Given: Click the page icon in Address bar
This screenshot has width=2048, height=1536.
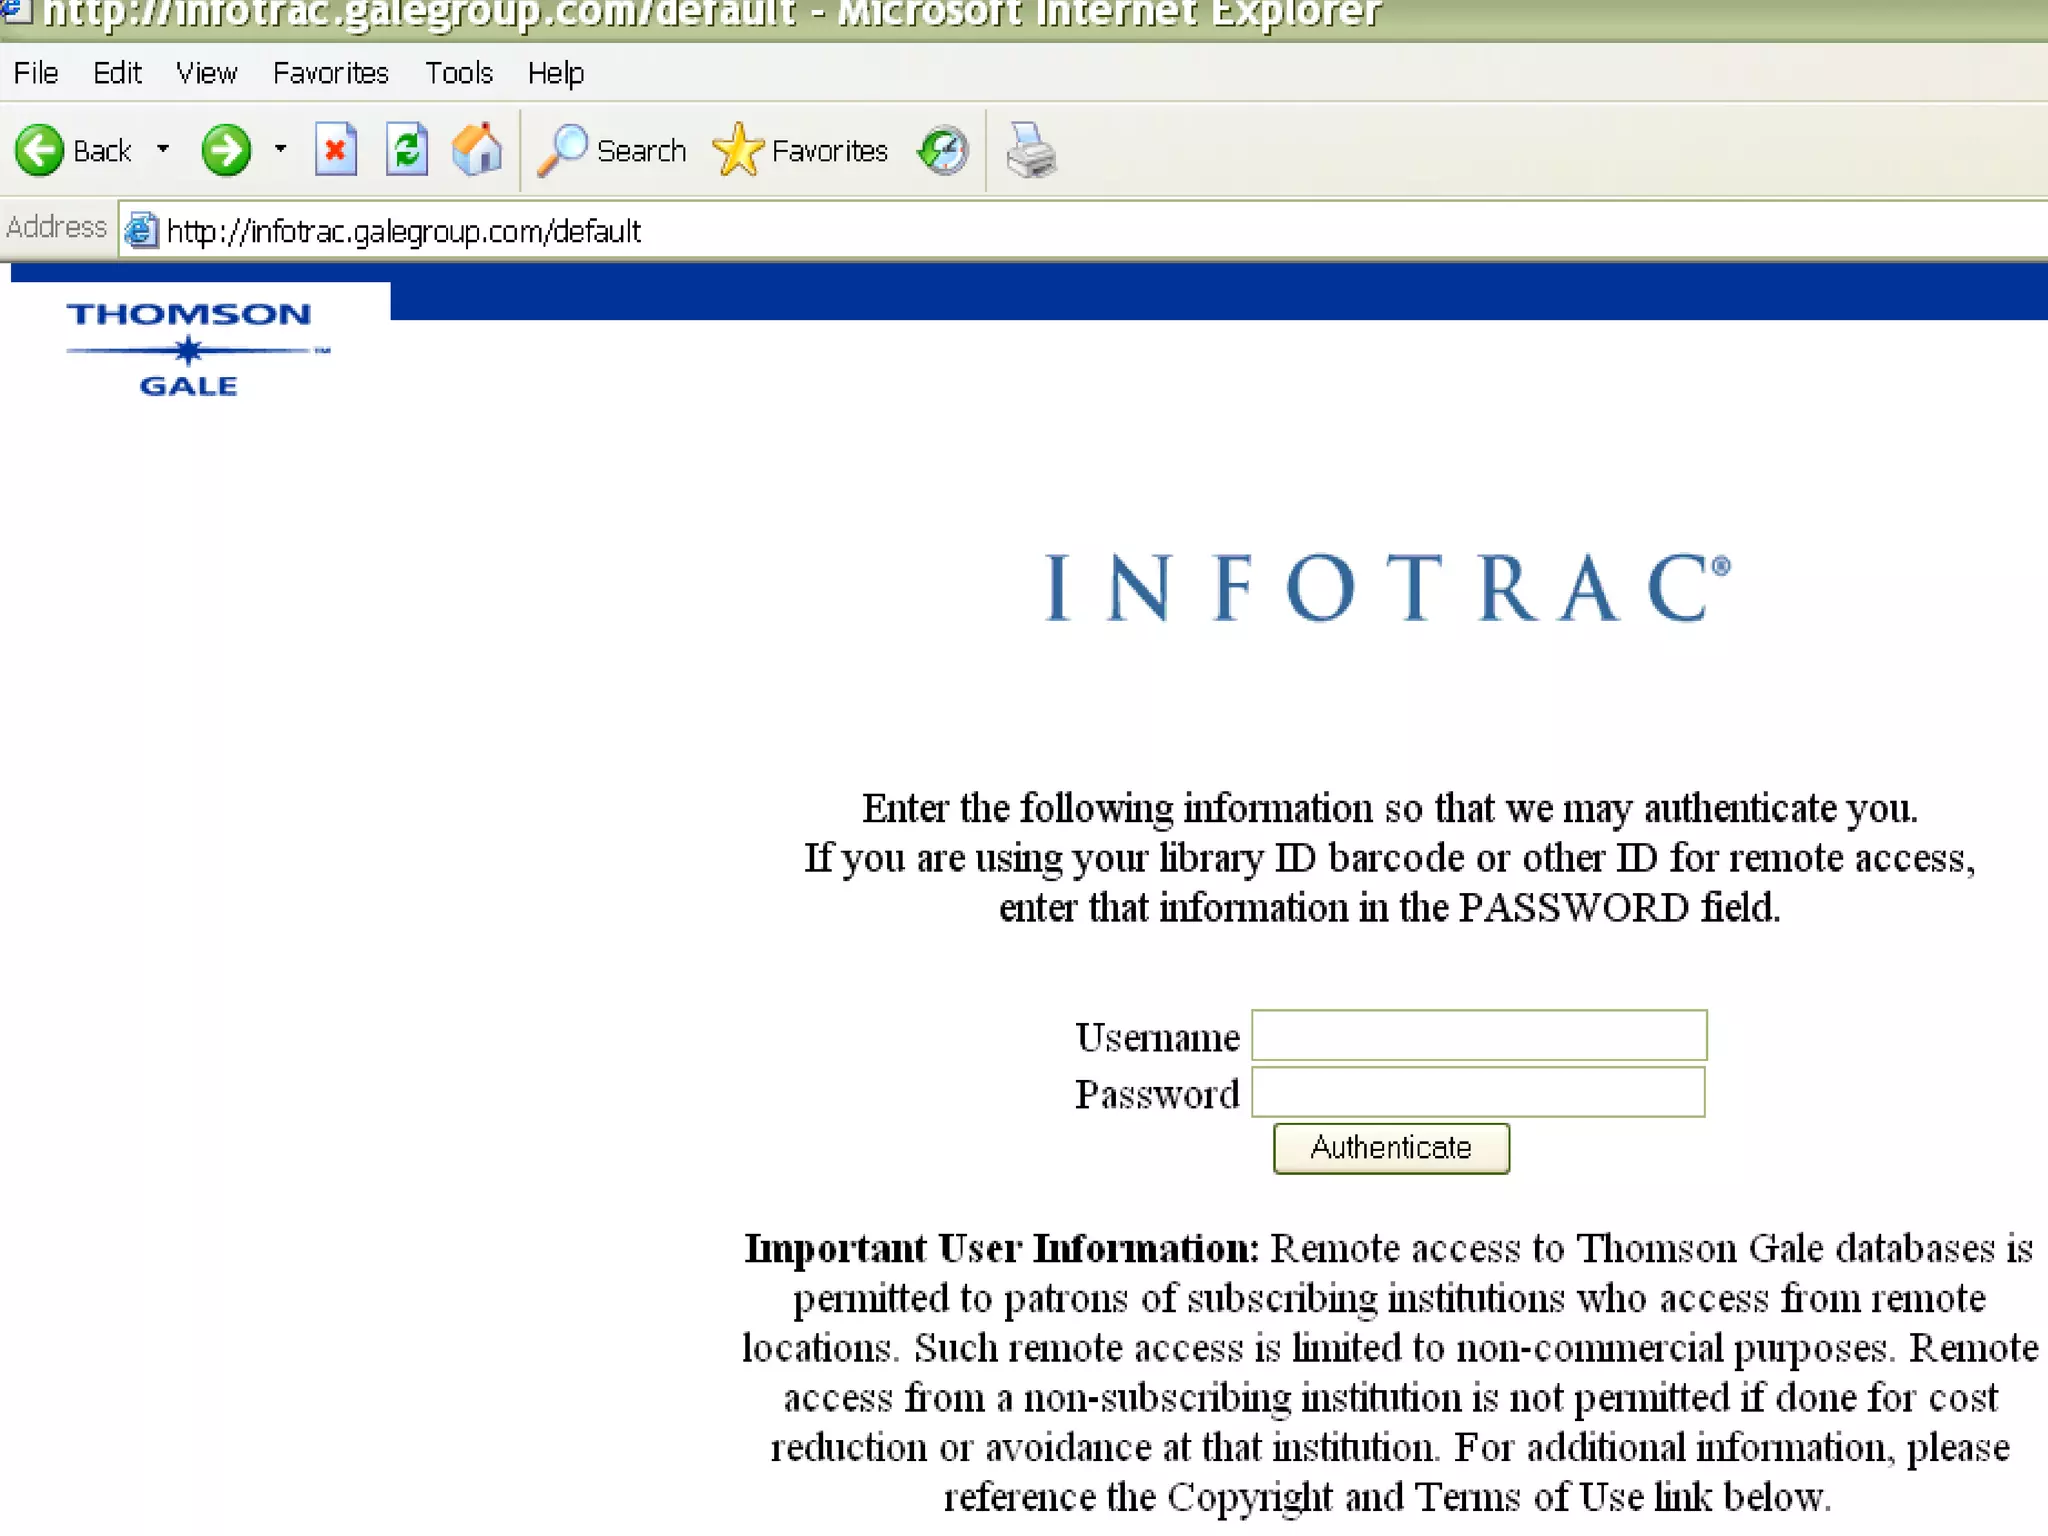Looking at the screenshot, I should pyautogui.click(x=141, y=231).
